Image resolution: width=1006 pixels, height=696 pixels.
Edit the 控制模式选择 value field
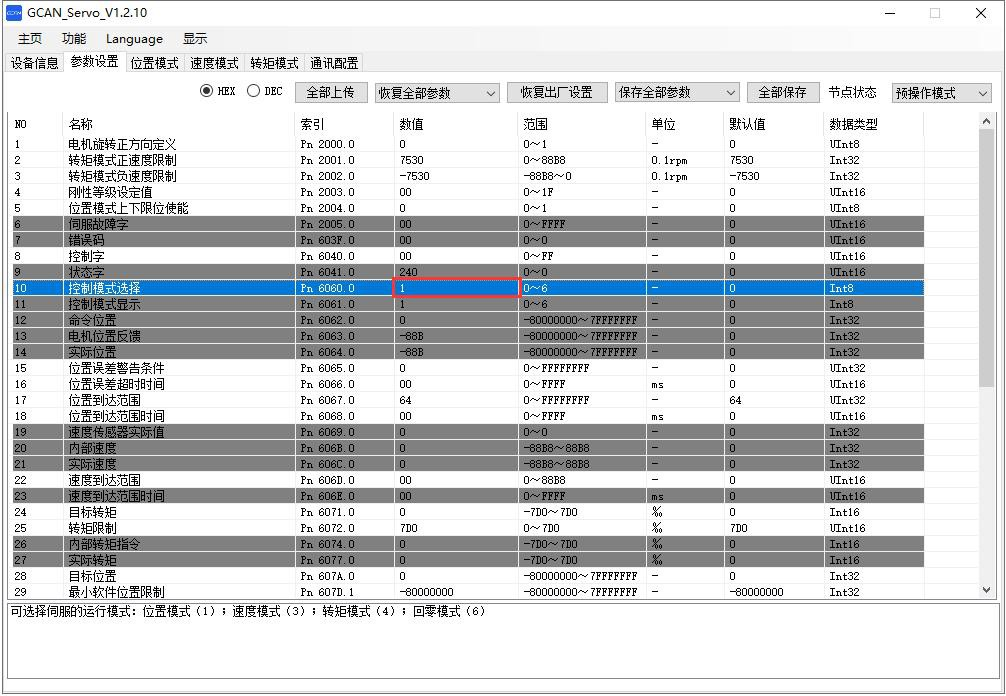click(x=457, y=288)
